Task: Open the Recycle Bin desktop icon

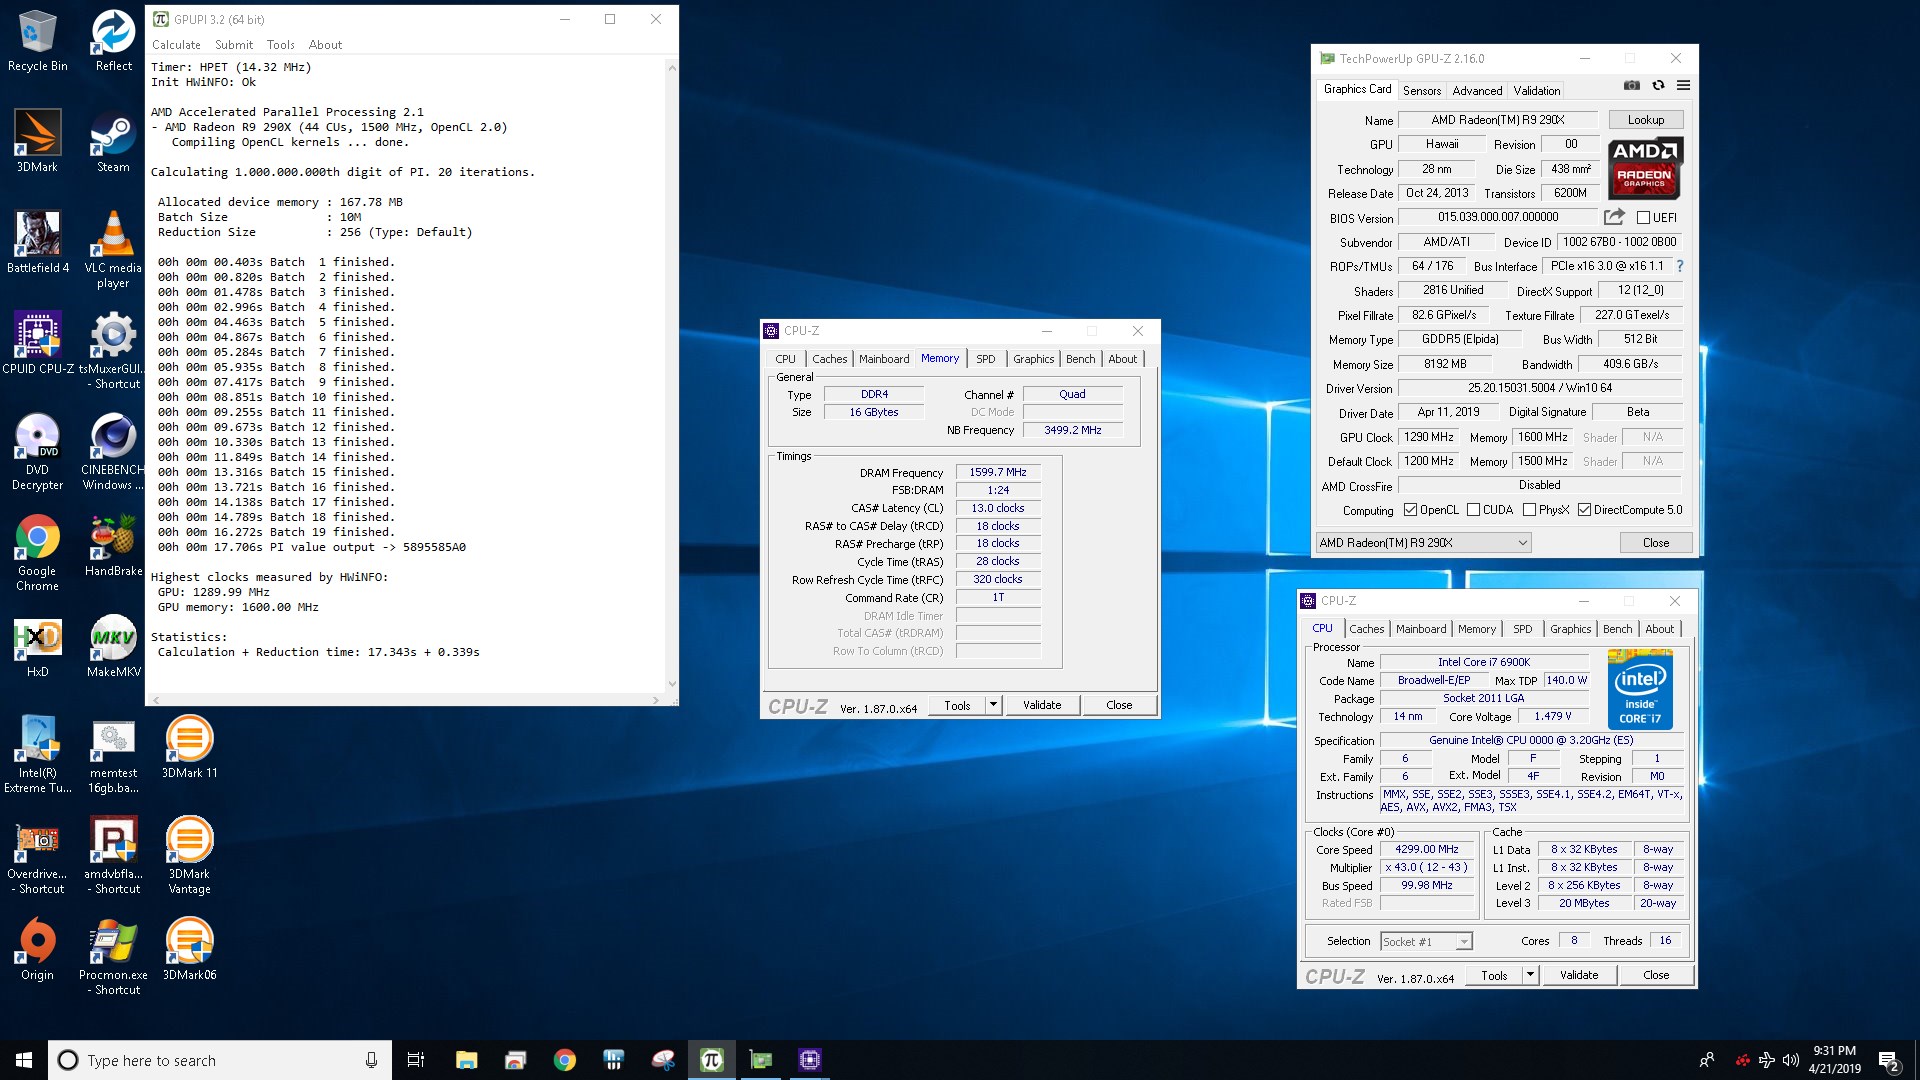Action: 37,41
